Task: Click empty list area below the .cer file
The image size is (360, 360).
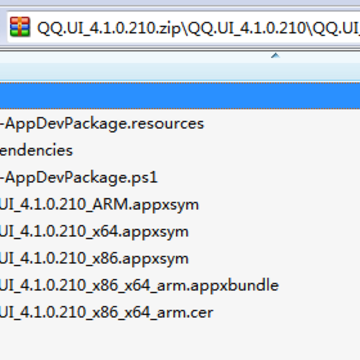Action: [180, 342]
